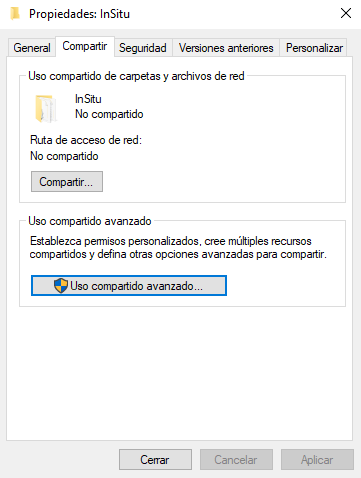Click the Ruta de acceso de red label

click(86, 140)
